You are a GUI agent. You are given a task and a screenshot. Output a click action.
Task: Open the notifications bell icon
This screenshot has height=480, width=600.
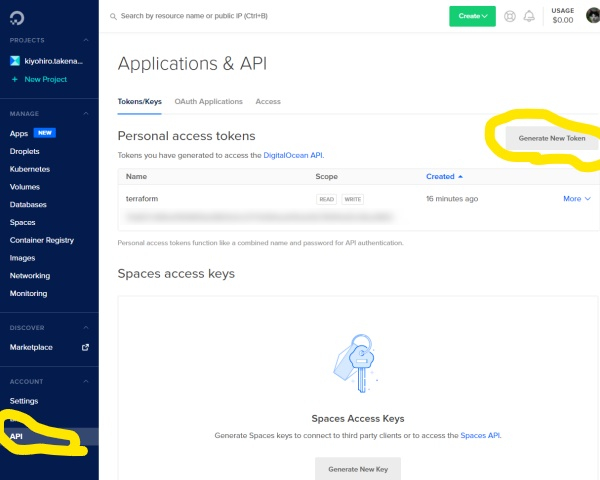(x=529, y=16)
